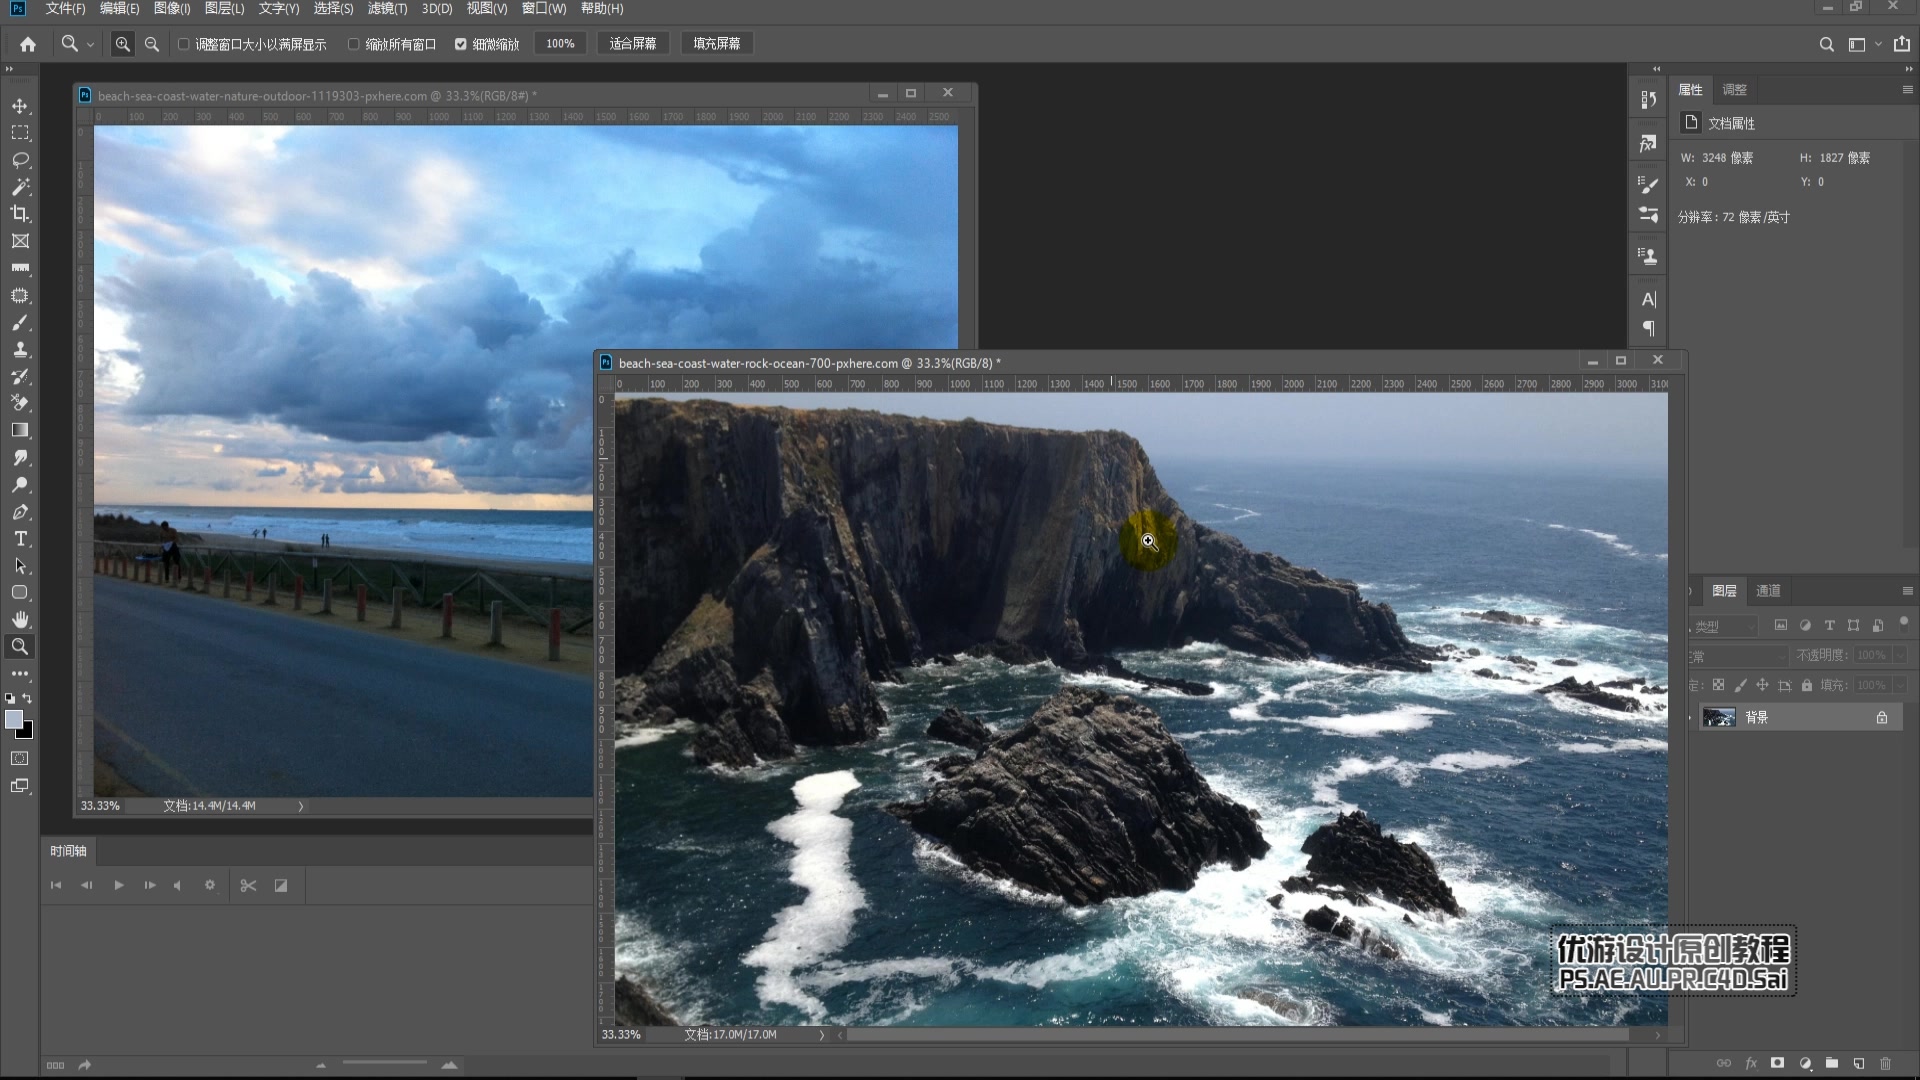Viewport: 1920px width, 1080px height.
Task: Select the Clone Stamp tool
Action: click(x=20, y=350)
